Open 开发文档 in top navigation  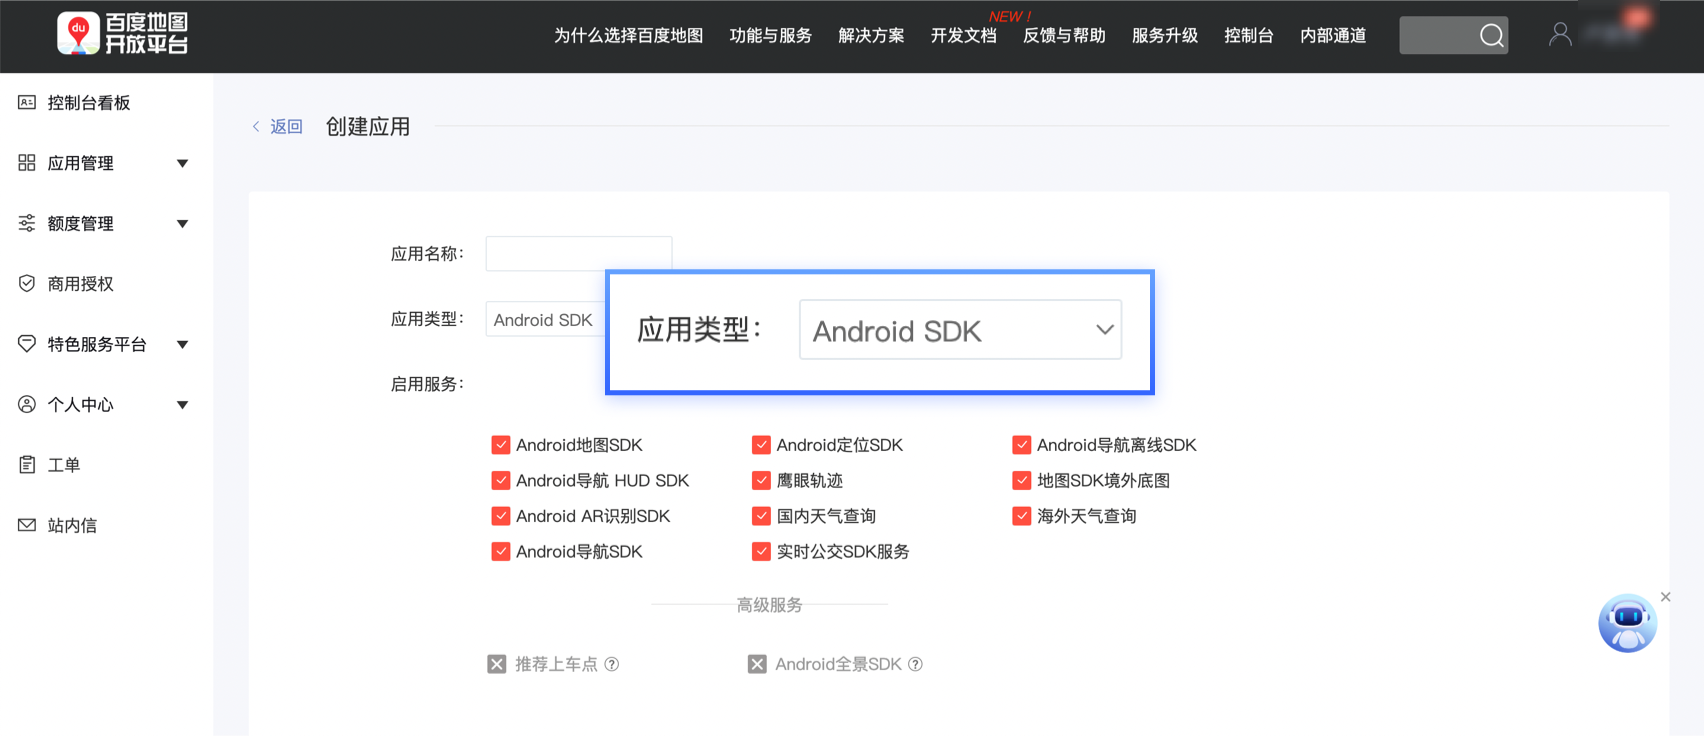pos(963,36)
